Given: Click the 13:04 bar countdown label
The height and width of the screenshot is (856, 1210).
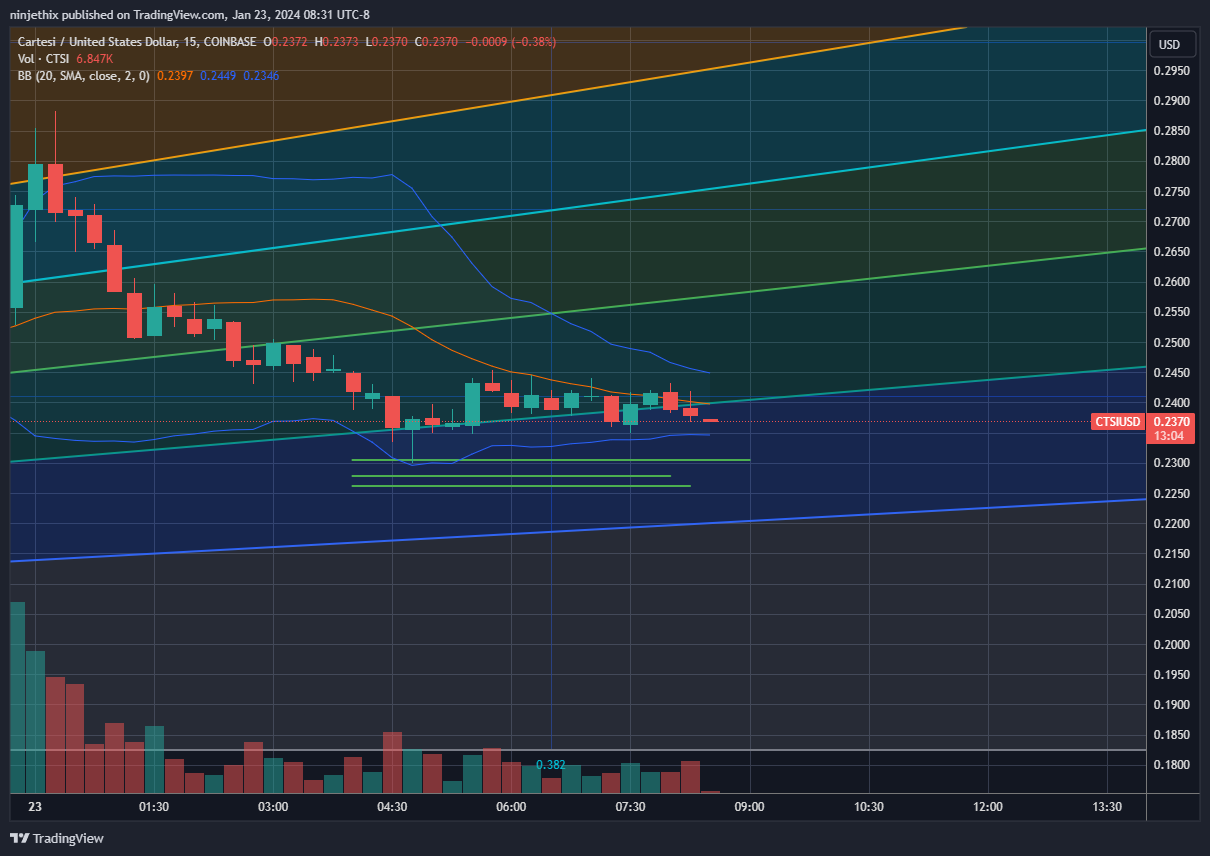Looking at the screenshot, I should pos(1168,436).
